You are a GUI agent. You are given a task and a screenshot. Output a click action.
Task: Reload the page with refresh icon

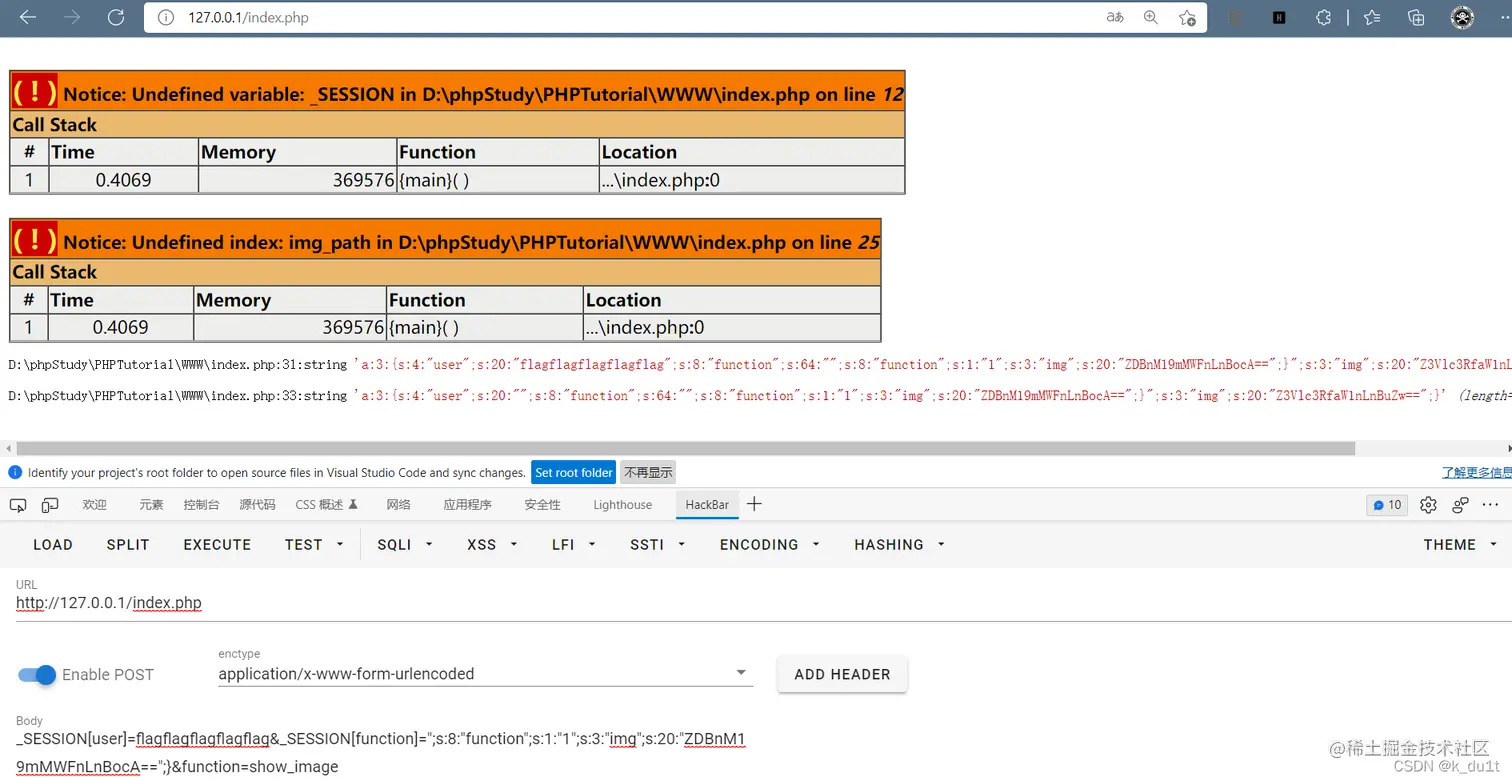pos(116,17)
